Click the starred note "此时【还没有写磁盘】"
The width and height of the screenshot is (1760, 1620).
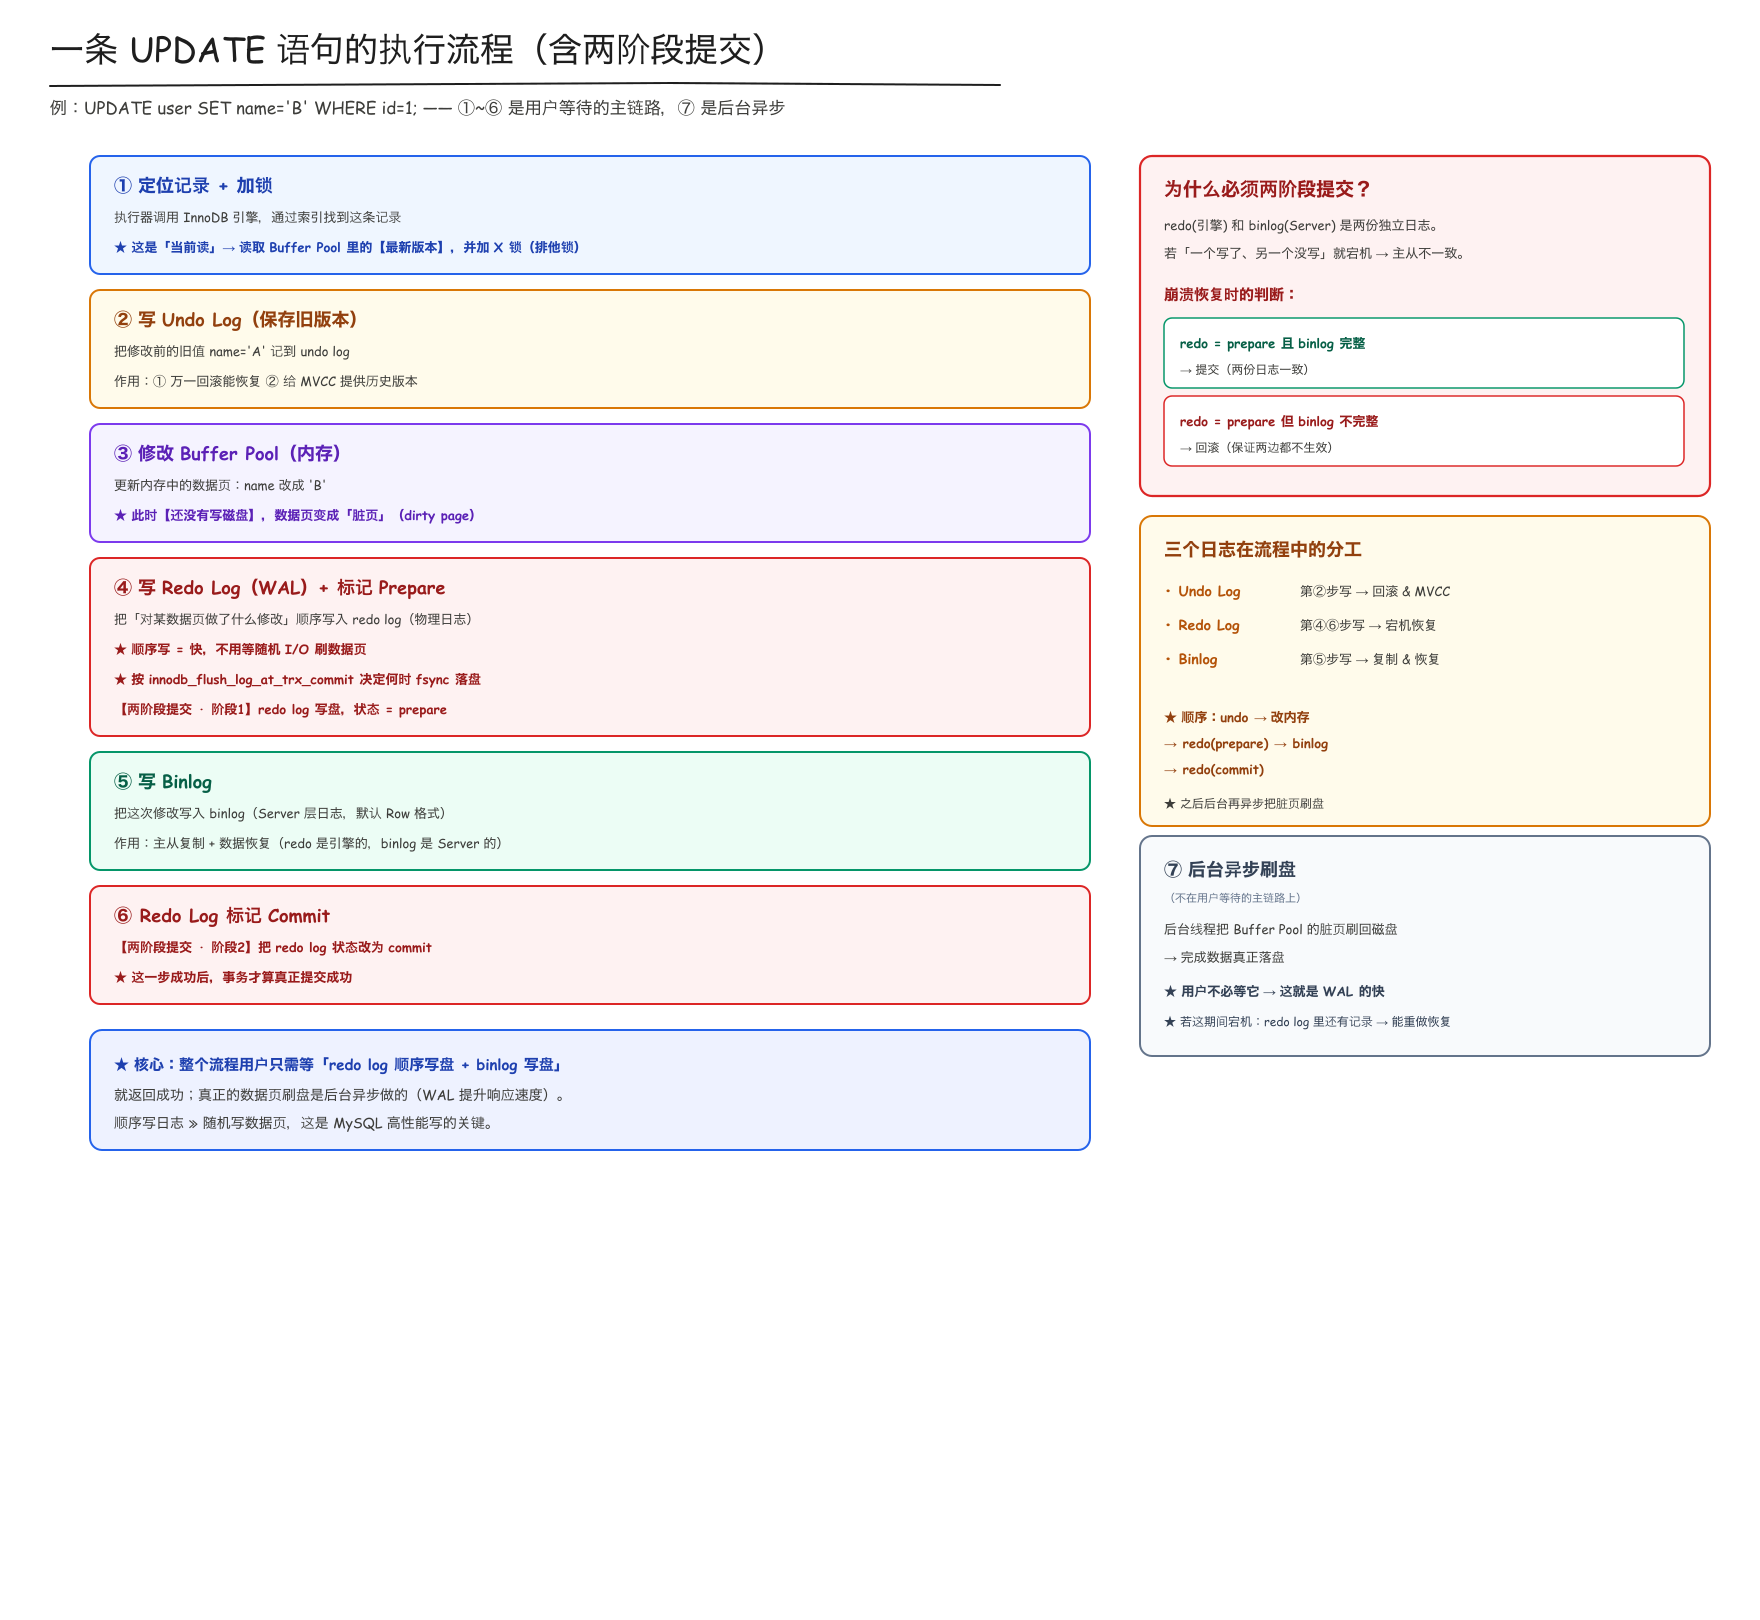[x=190, y=515]
